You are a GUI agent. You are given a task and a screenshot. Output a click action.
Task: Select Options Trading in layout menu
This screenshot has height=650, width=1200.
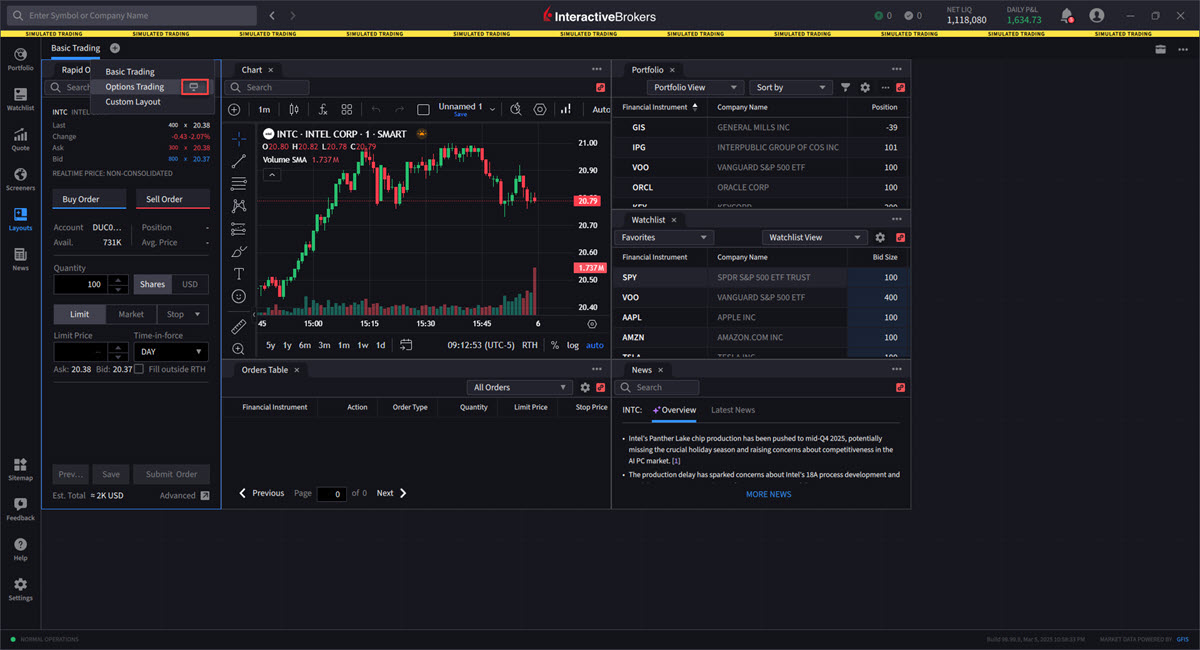pos(135,87)
